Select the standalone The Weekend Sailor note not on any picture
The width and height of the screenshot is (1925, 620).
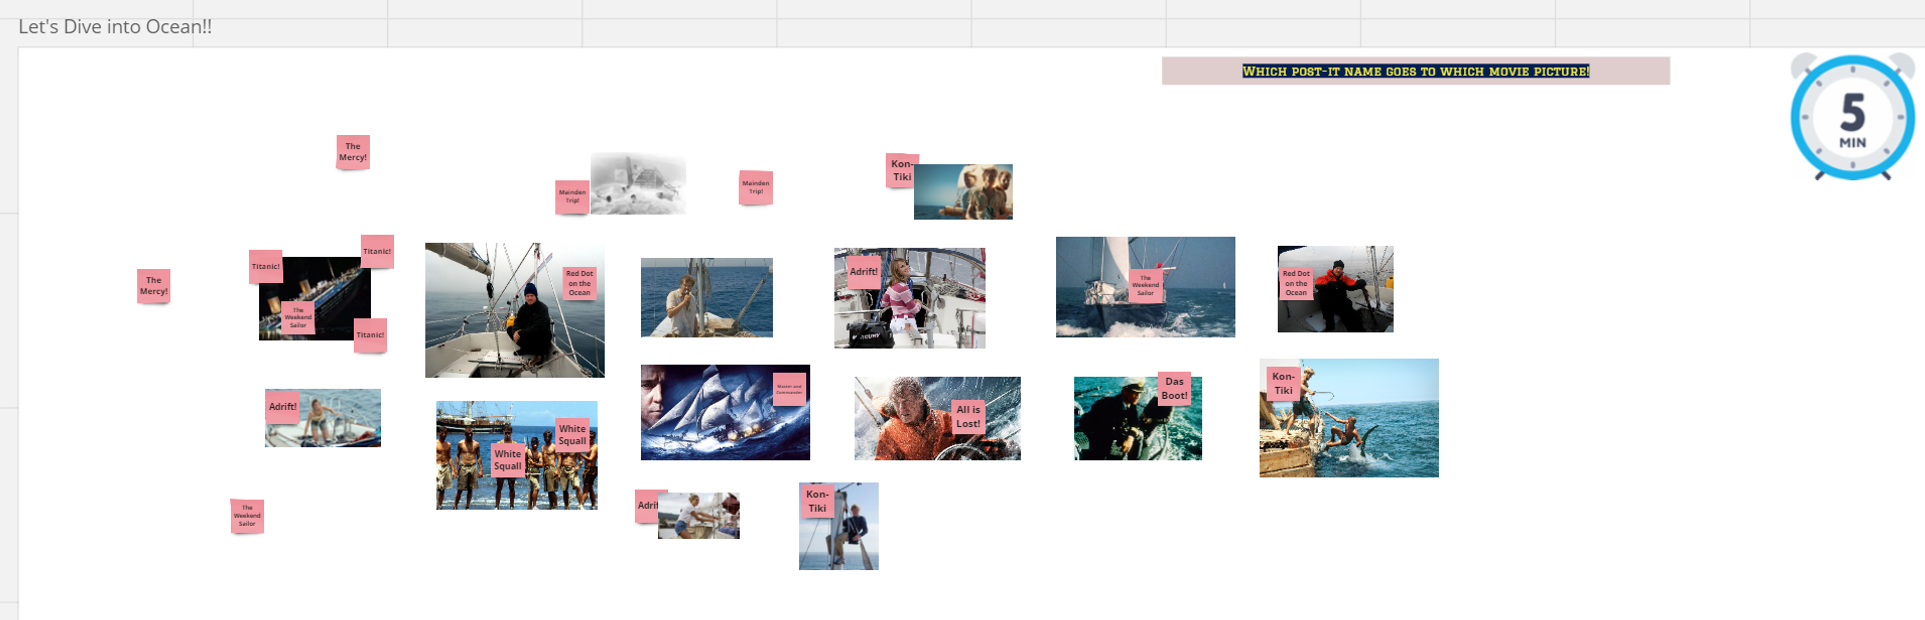point(247,516)
